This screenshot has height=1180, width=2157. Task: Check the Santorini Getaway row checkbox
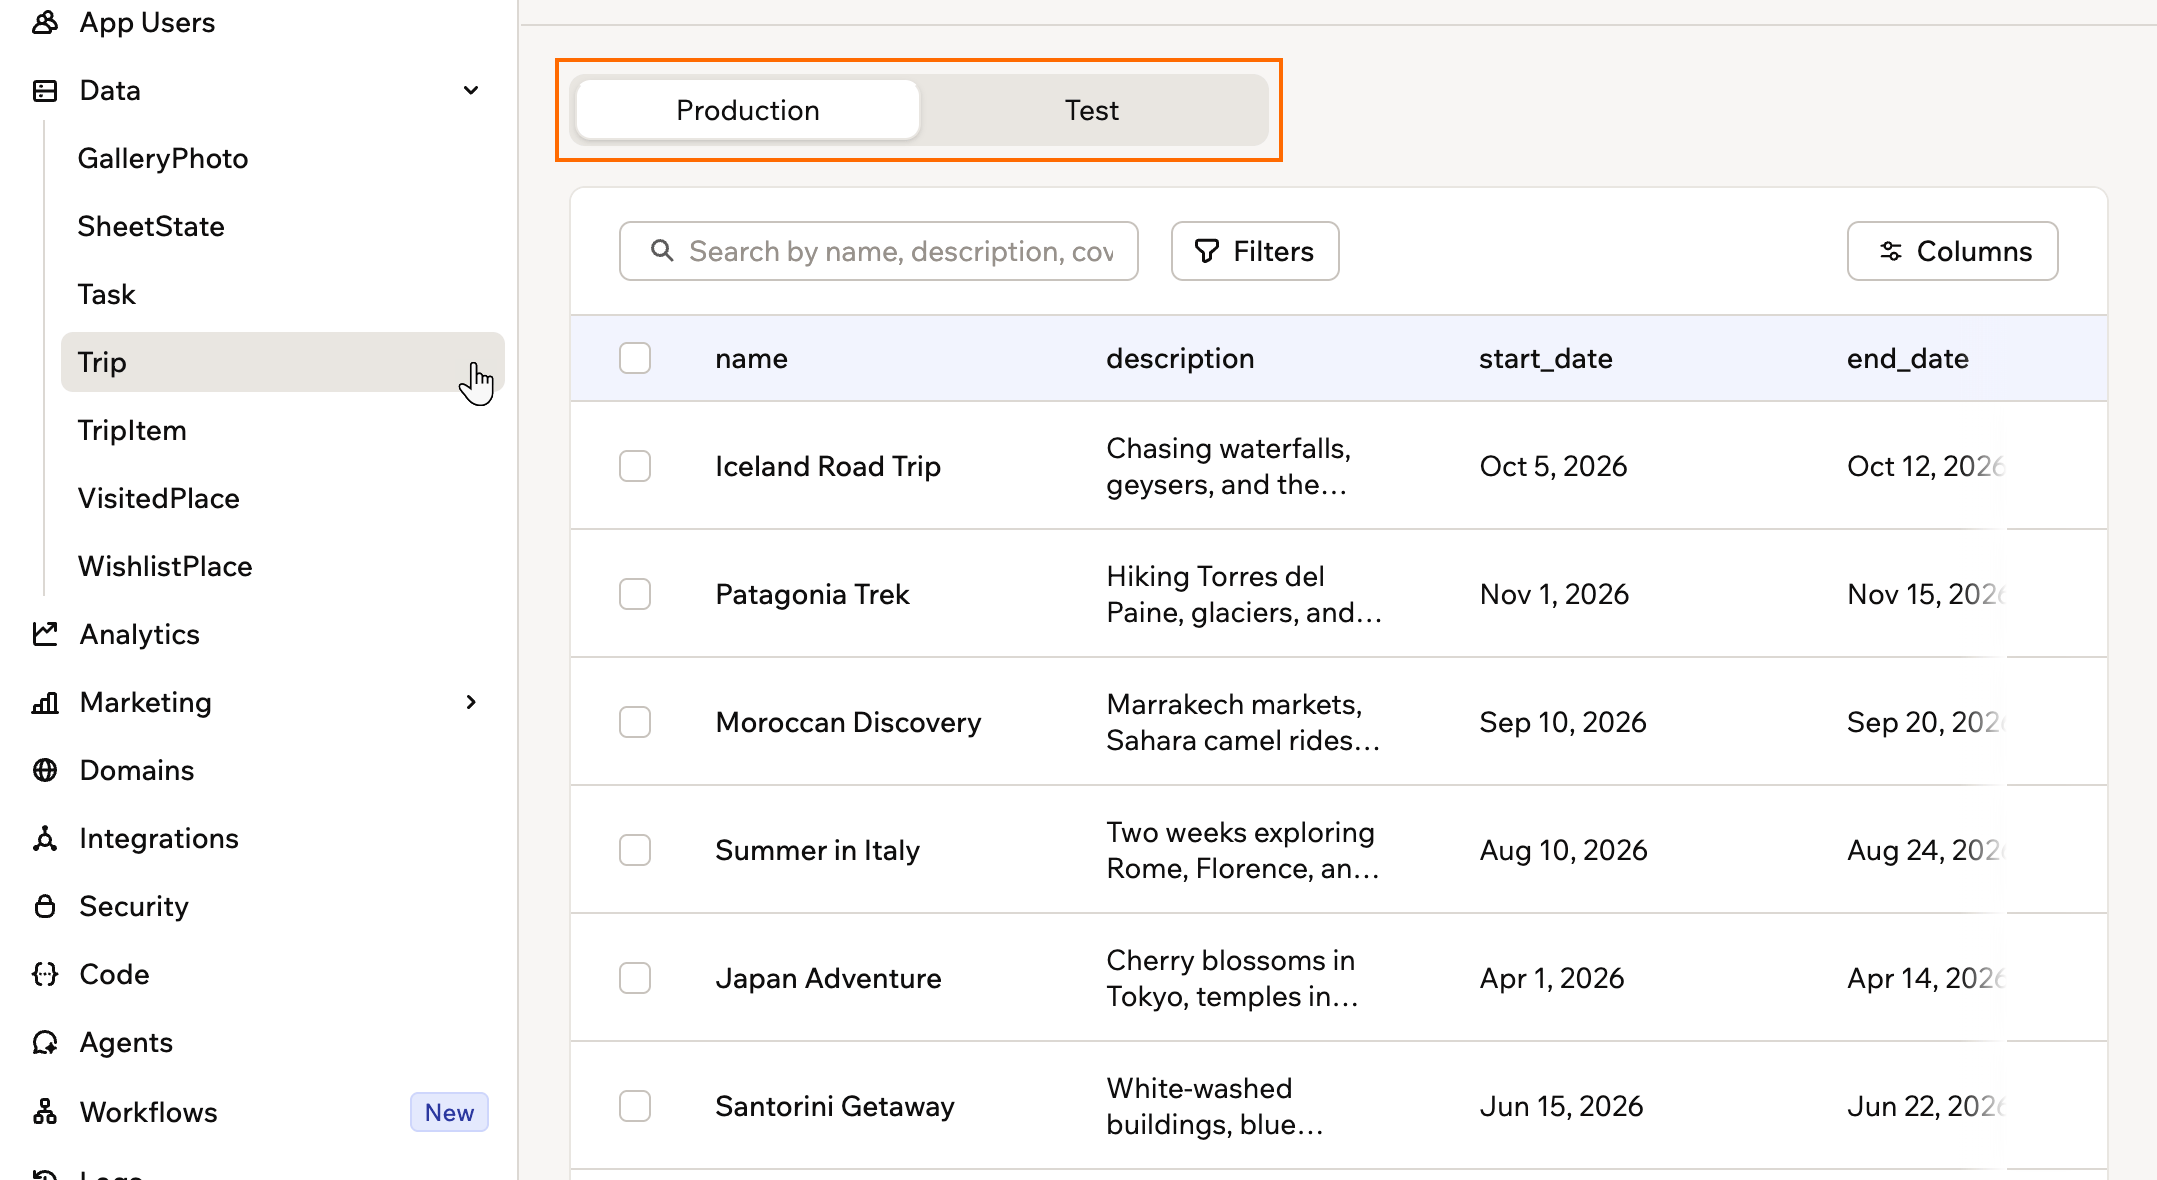(635, 1106)
